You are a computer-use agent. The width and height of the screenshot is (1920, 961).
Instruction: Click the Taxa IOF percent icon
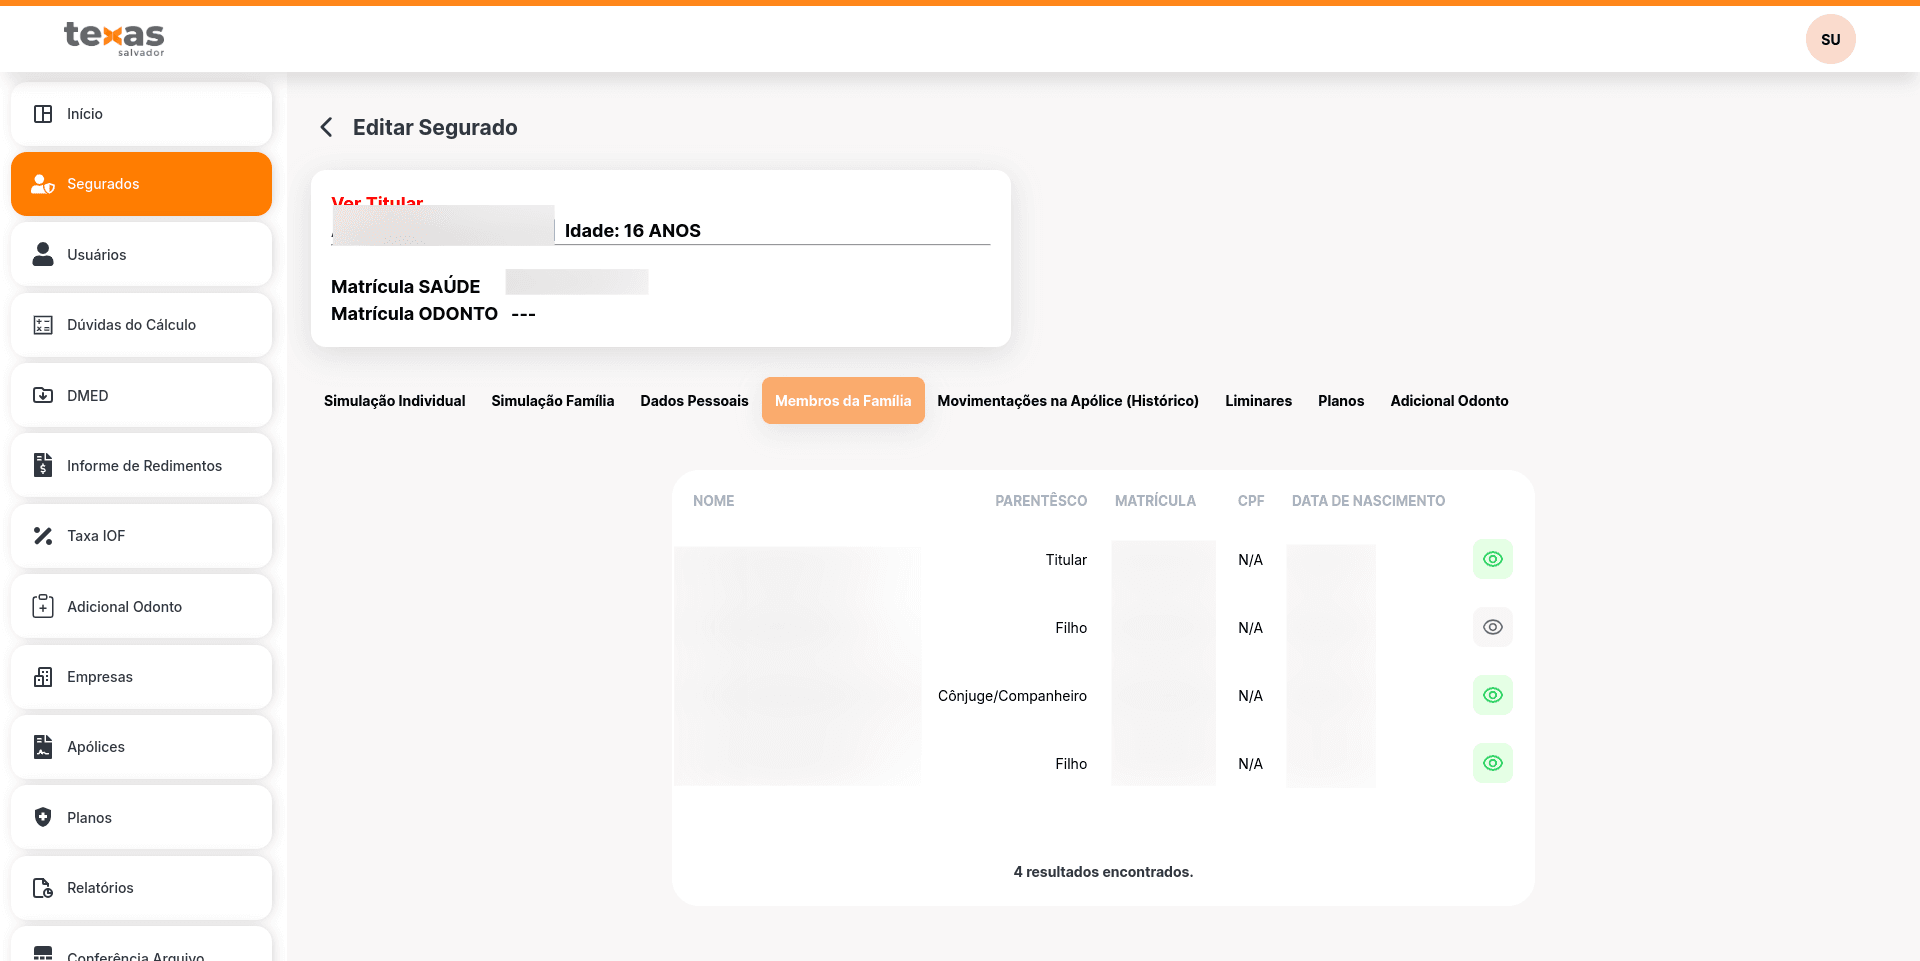43,536
